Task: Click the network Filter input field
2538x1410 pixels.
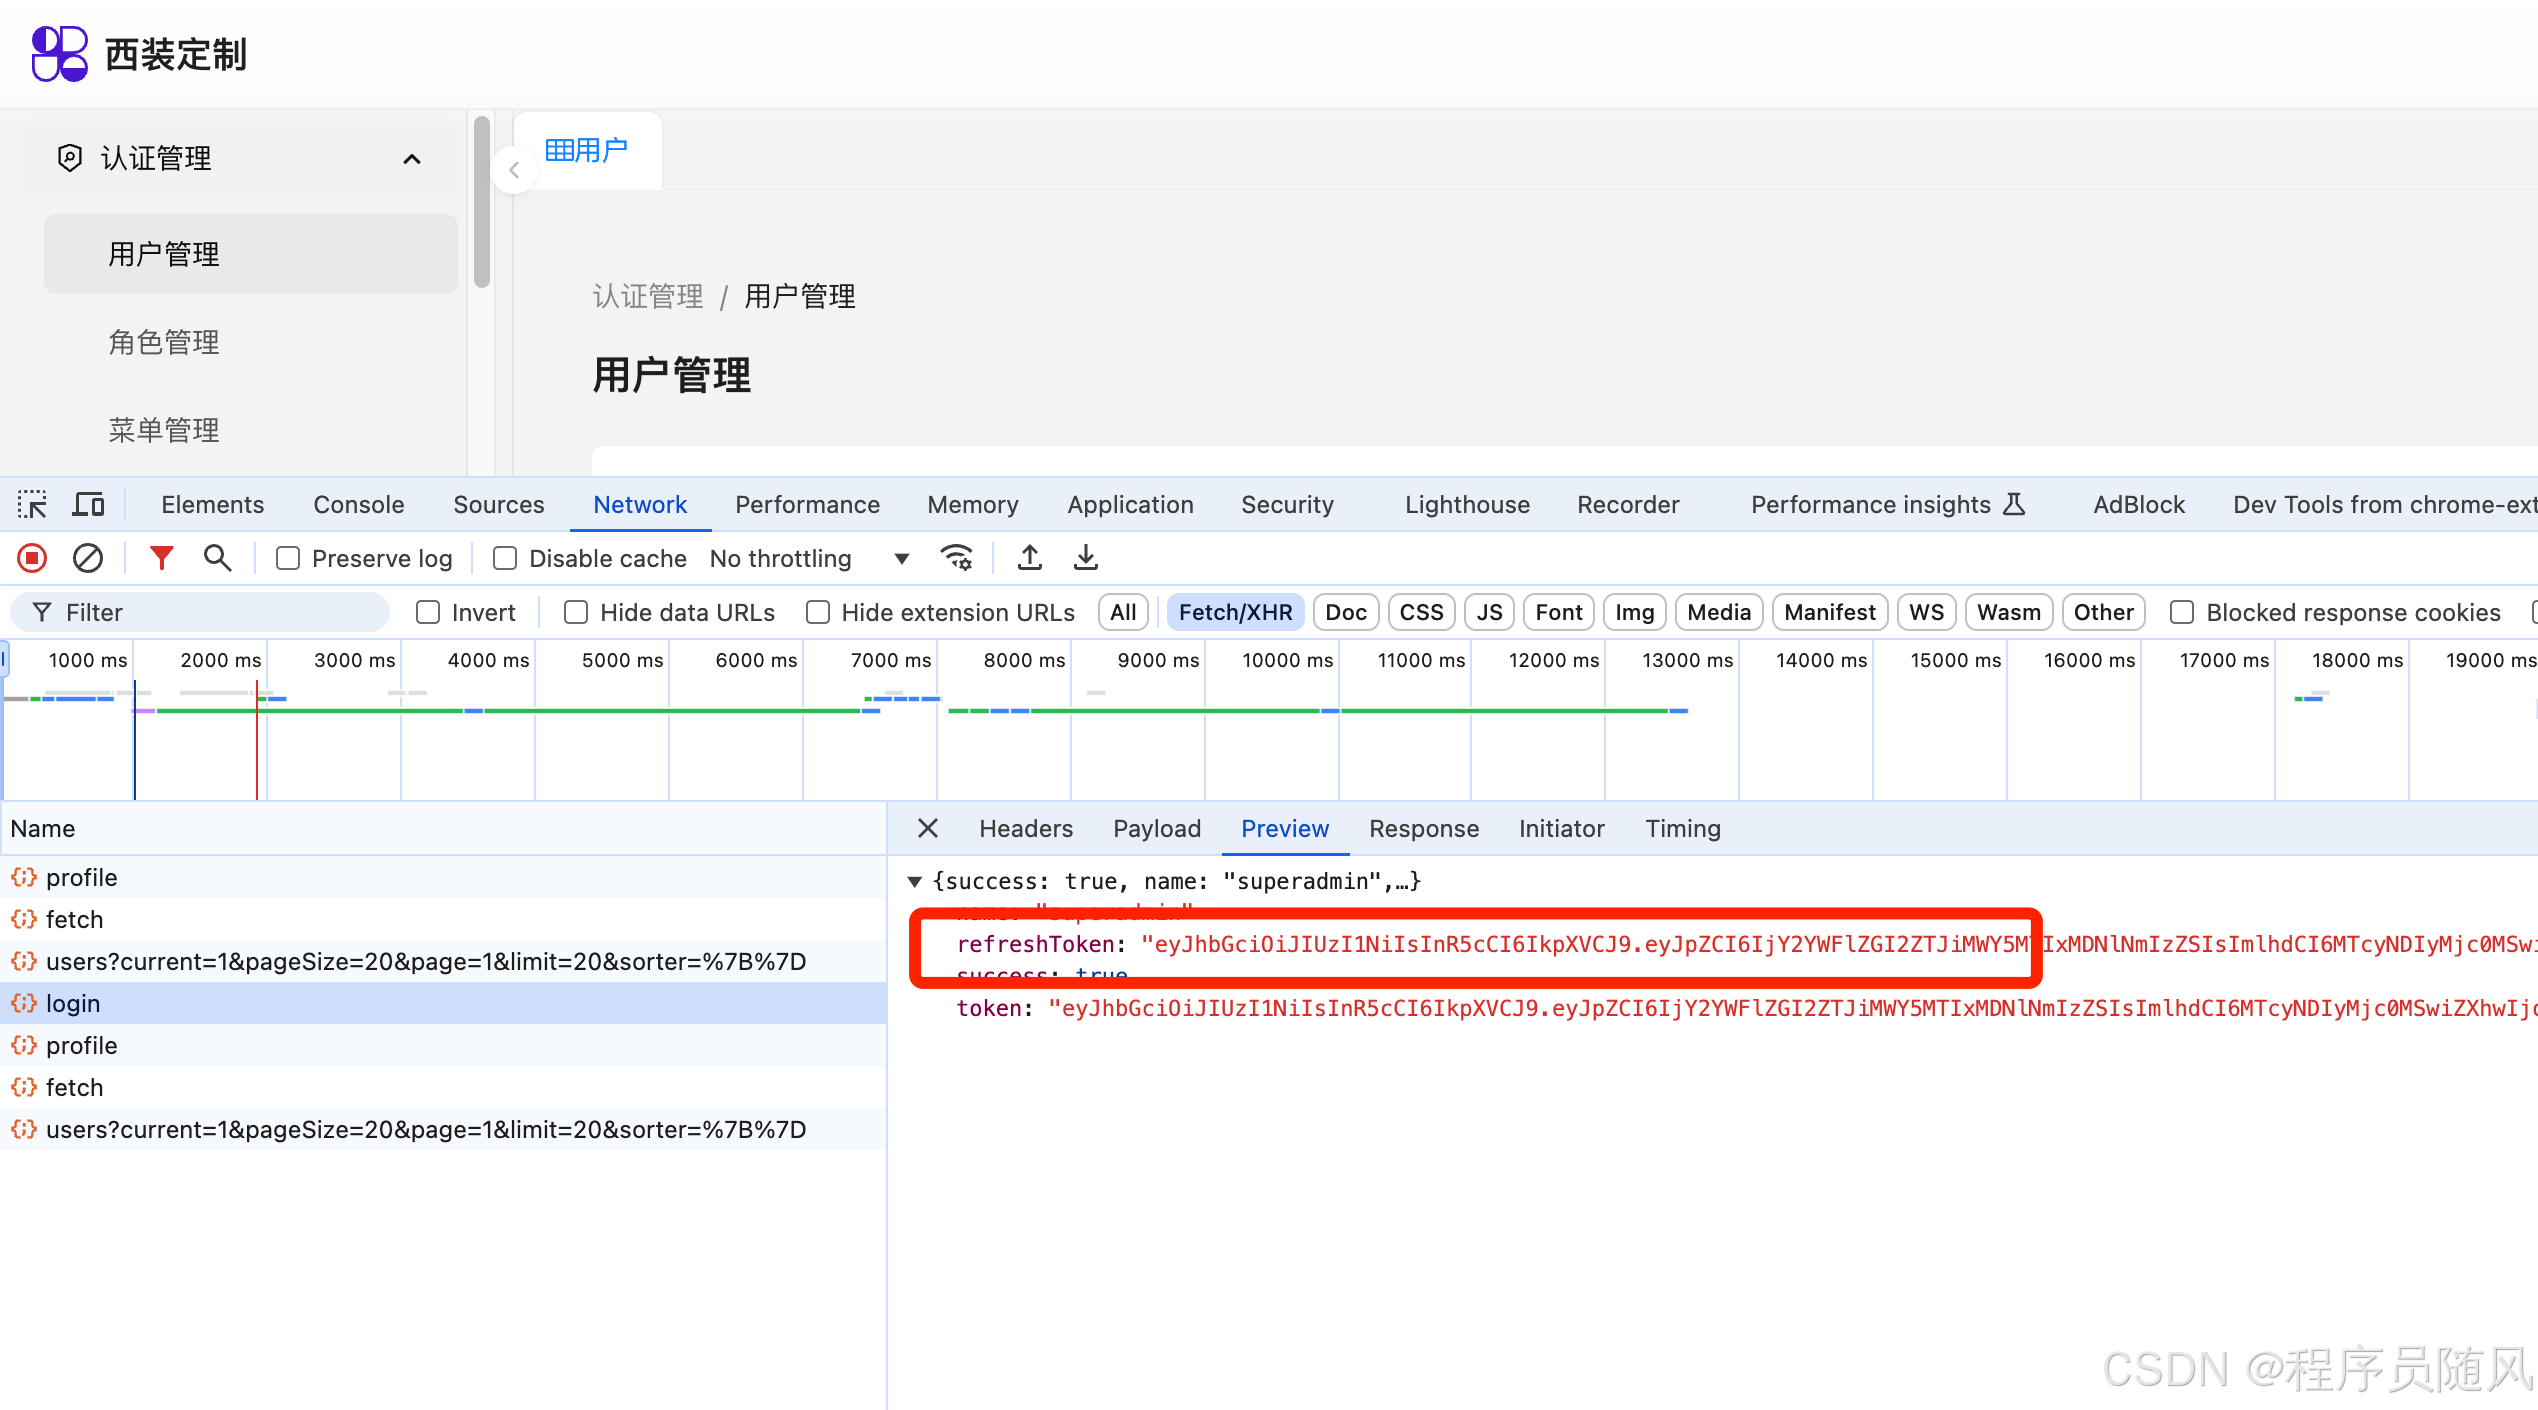Action: point(200,612)
